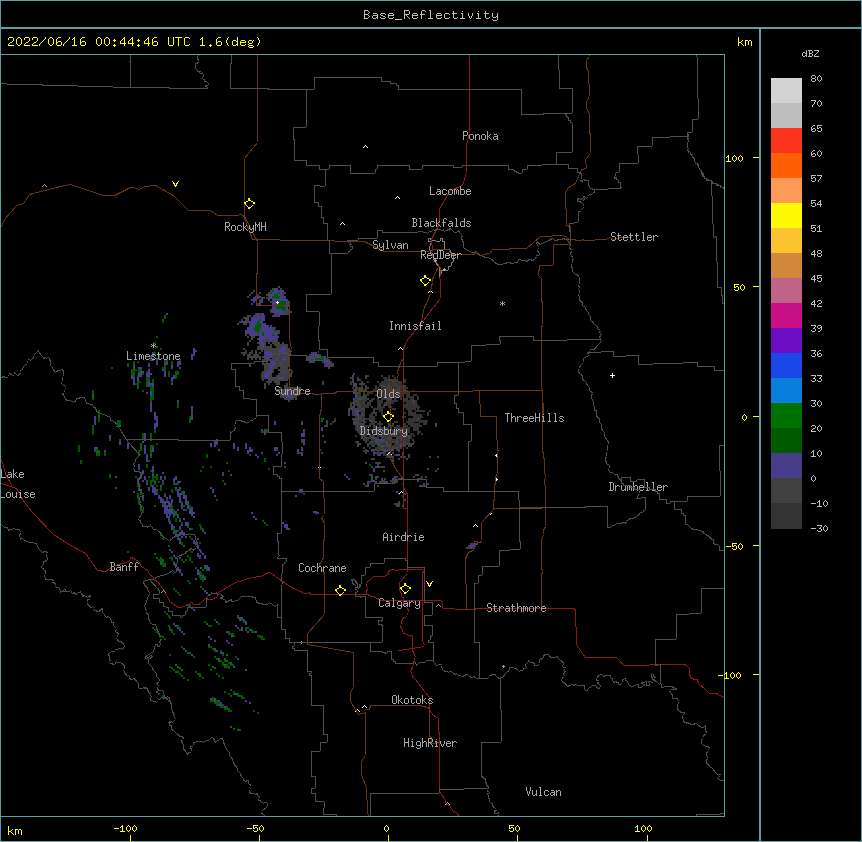Select the Drumheller label
This screenshot has width=862, height=842.
[x=638, y=487]
